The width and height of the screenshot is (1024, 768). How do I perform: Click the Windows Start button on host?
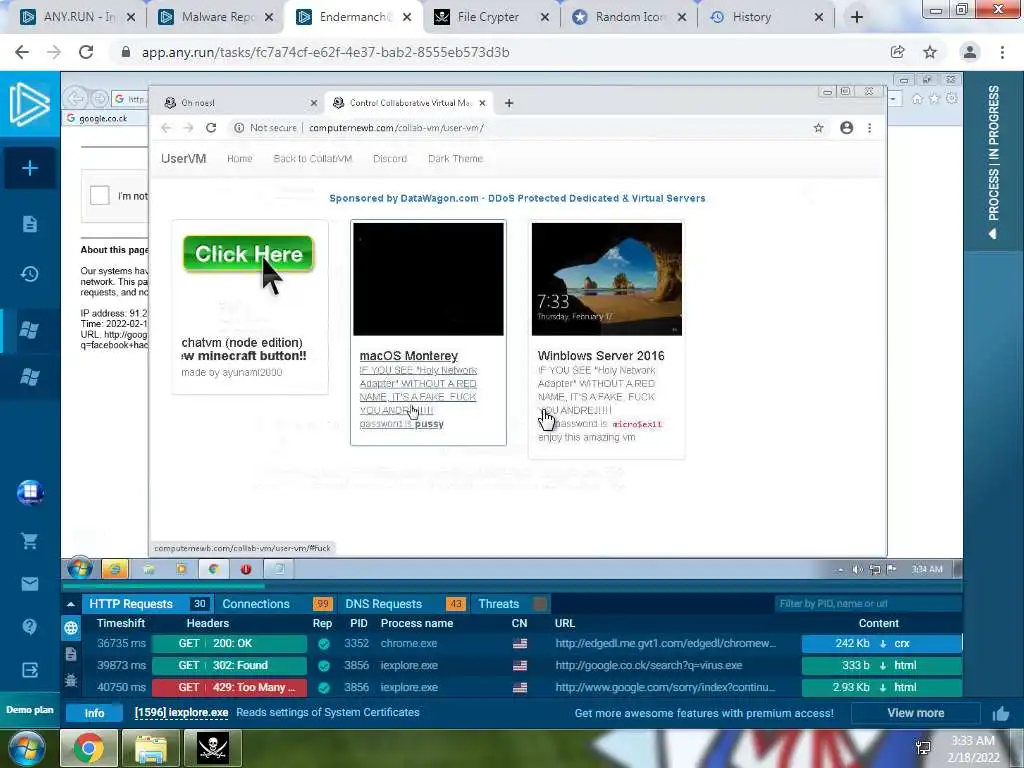[x=27, y=747]
